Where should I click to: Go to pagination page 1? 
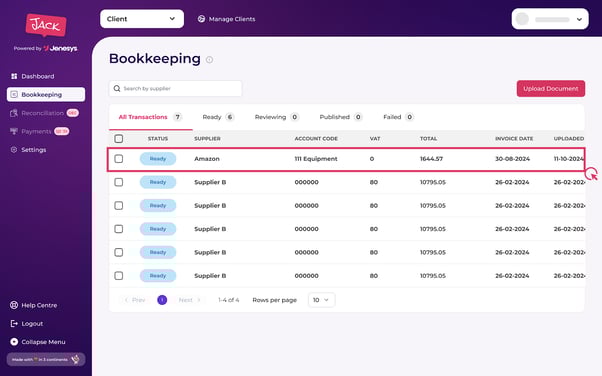162,300
